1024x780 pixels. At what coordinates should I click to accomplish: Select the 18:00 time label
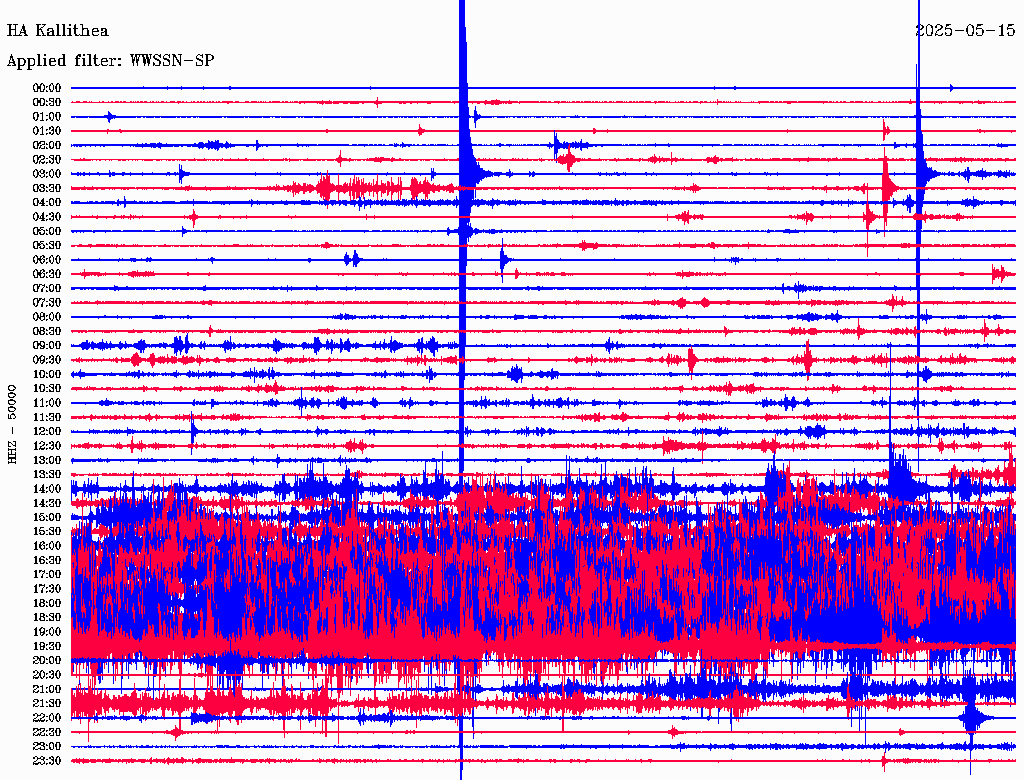(x=47, y=604)
